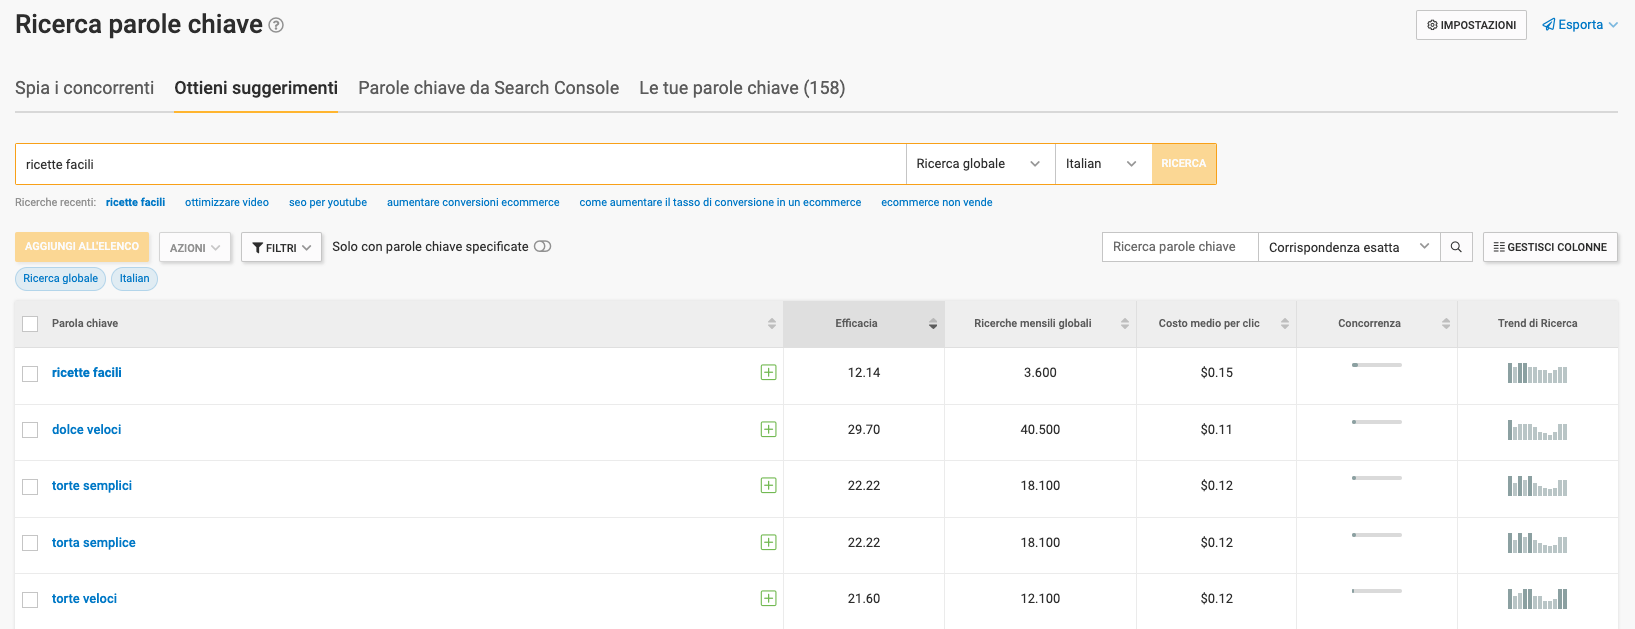The height and width of the screenshot is (629, 1635).
Task: Check the 'torte semplici' row checkbox
Action: 30,486
